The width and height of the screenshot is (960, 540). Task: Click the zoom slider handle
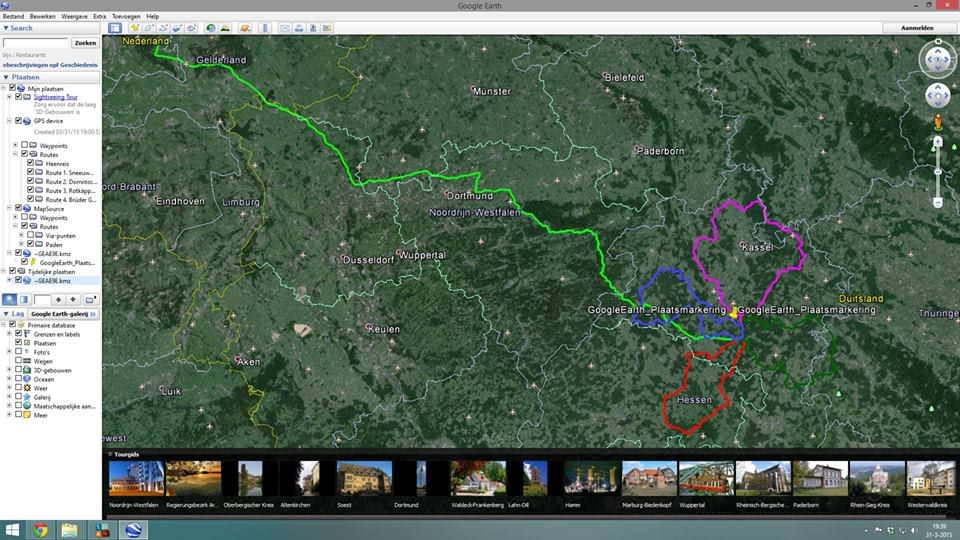coord(937,172)
